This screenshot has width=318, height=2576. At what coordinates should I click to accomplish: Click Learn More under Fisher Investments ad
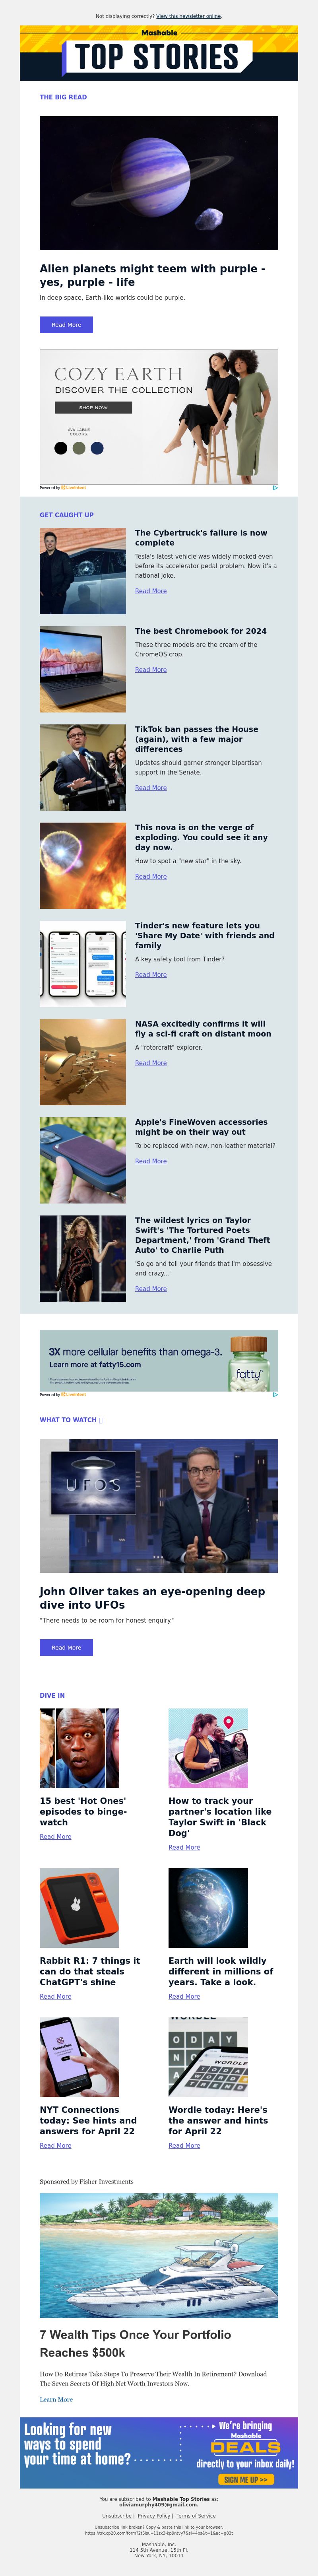(x=56, y=2399)
